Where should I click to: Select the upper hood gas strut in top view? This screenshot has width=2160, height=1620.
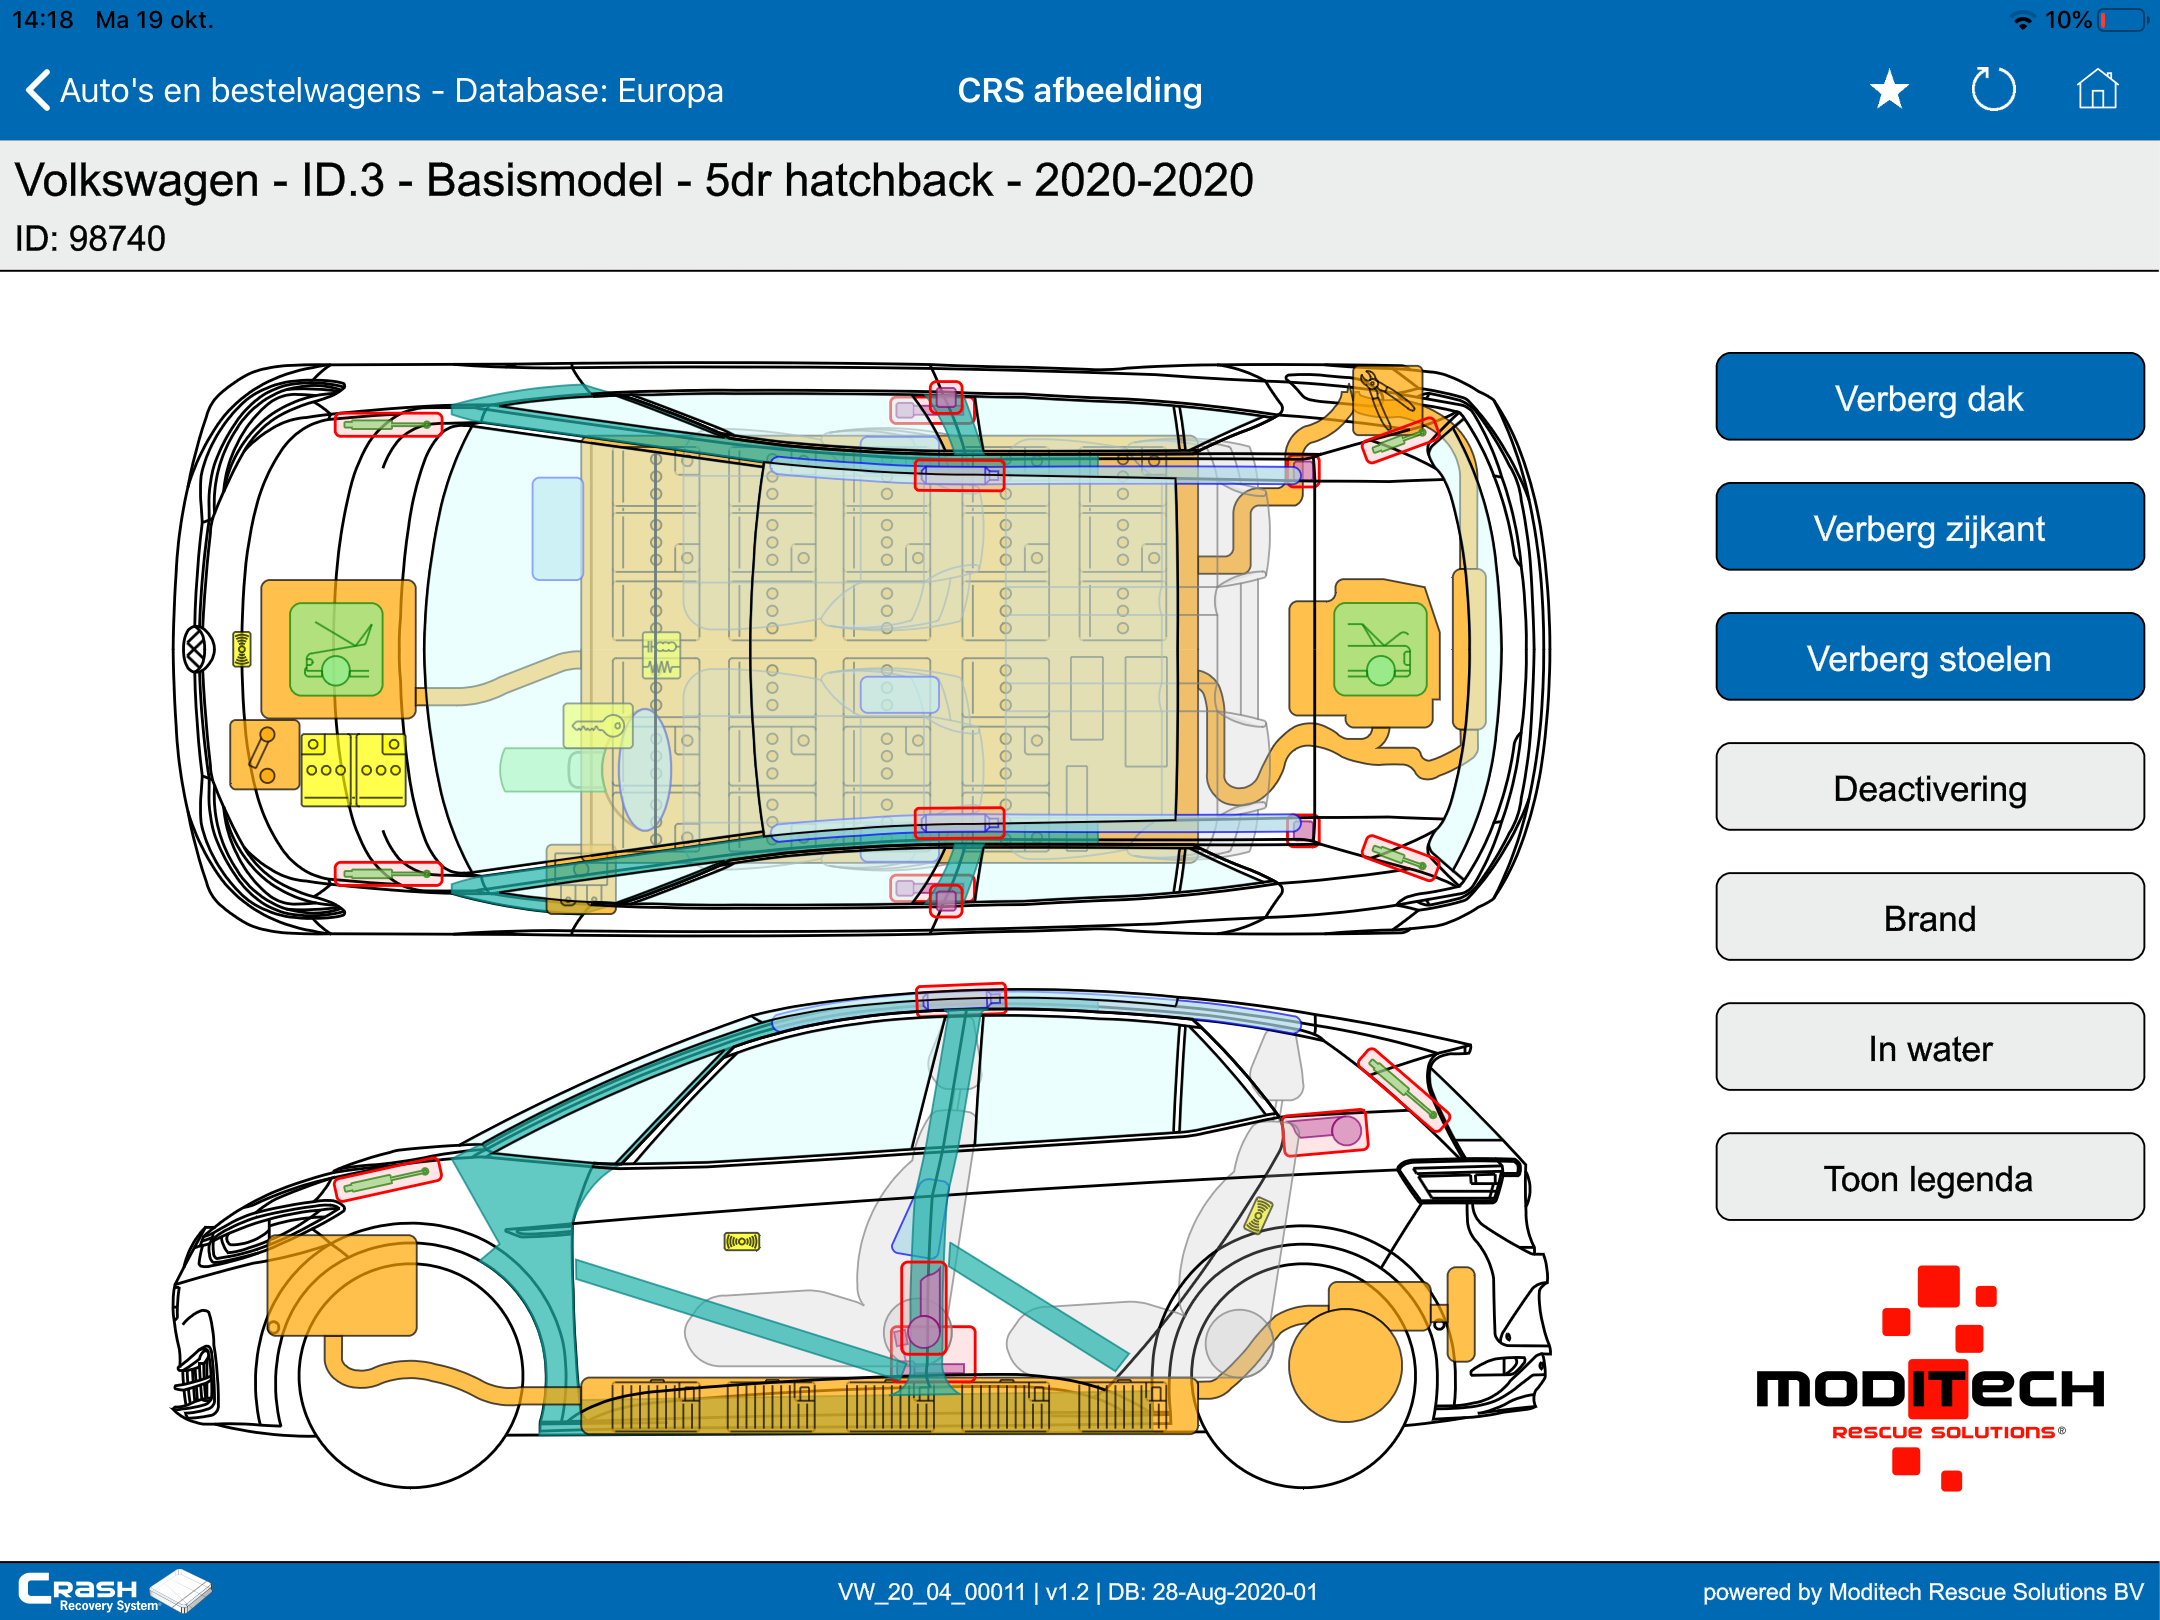388,425
